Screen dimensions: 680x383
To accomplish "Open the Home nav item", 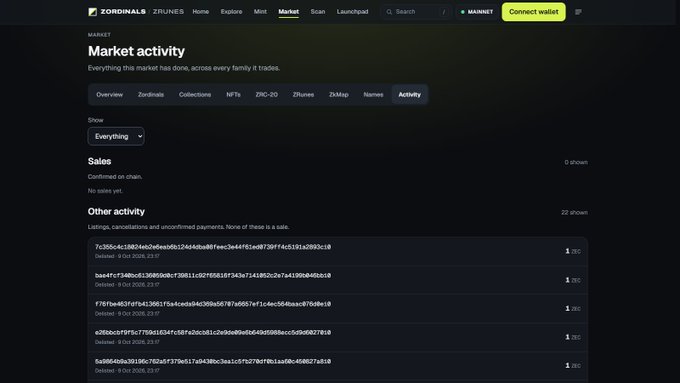I will (201, 12).
